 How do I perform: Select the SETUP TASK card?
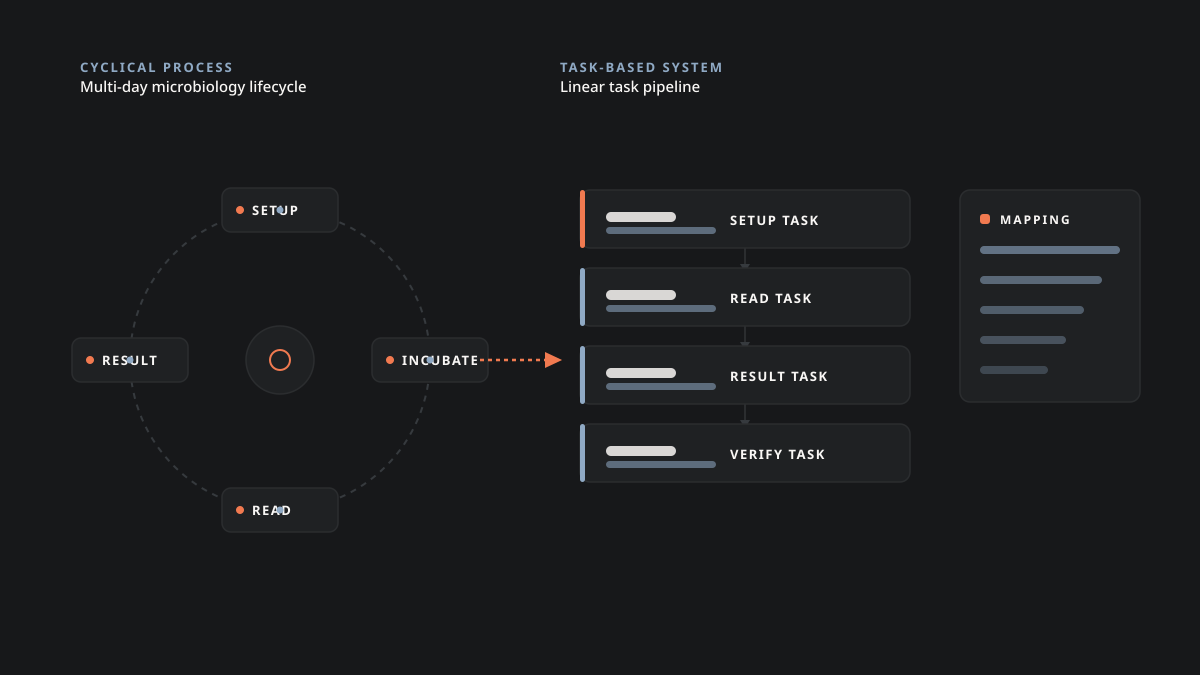point(745,219)
